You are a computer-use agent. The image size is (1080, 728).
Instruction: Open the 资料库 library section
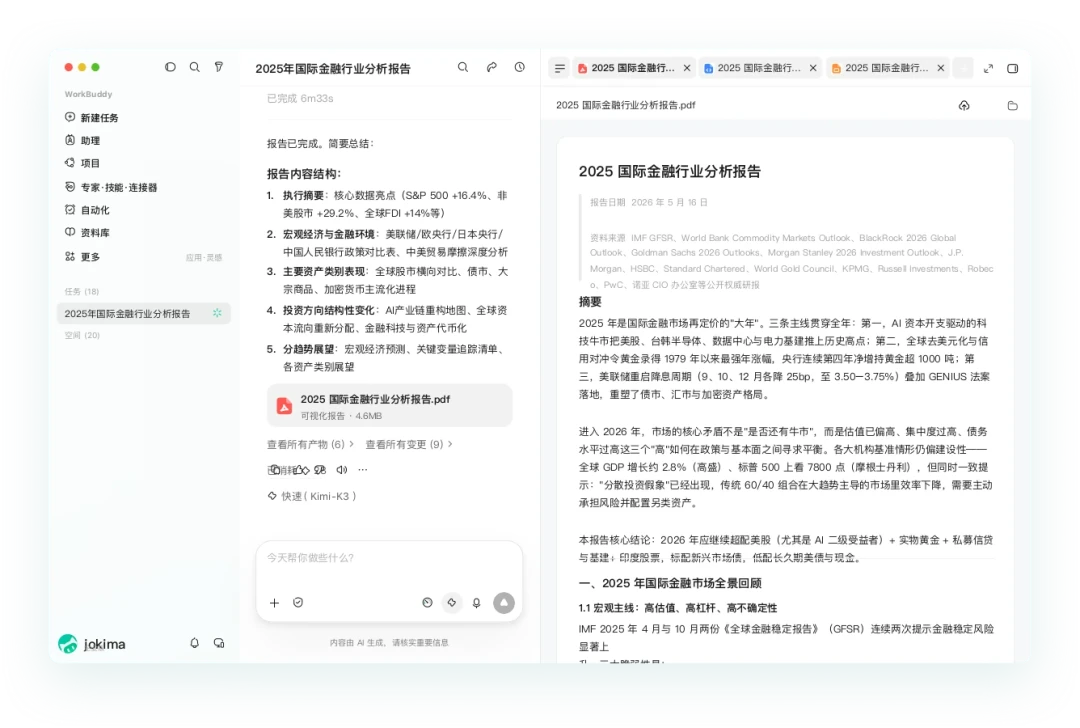point(87,233)
